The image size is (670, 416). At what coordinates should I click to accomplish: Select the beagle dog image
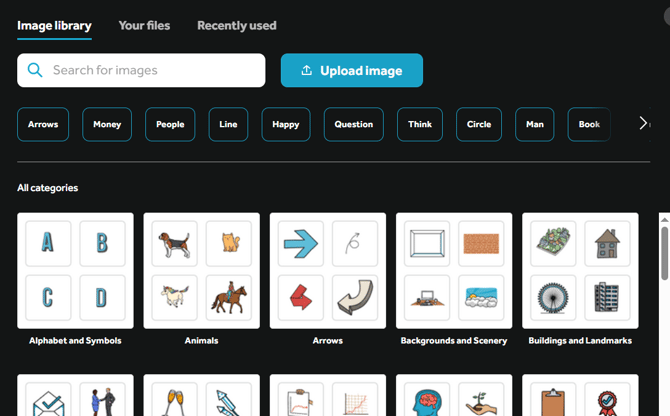[x=174, y=244]
